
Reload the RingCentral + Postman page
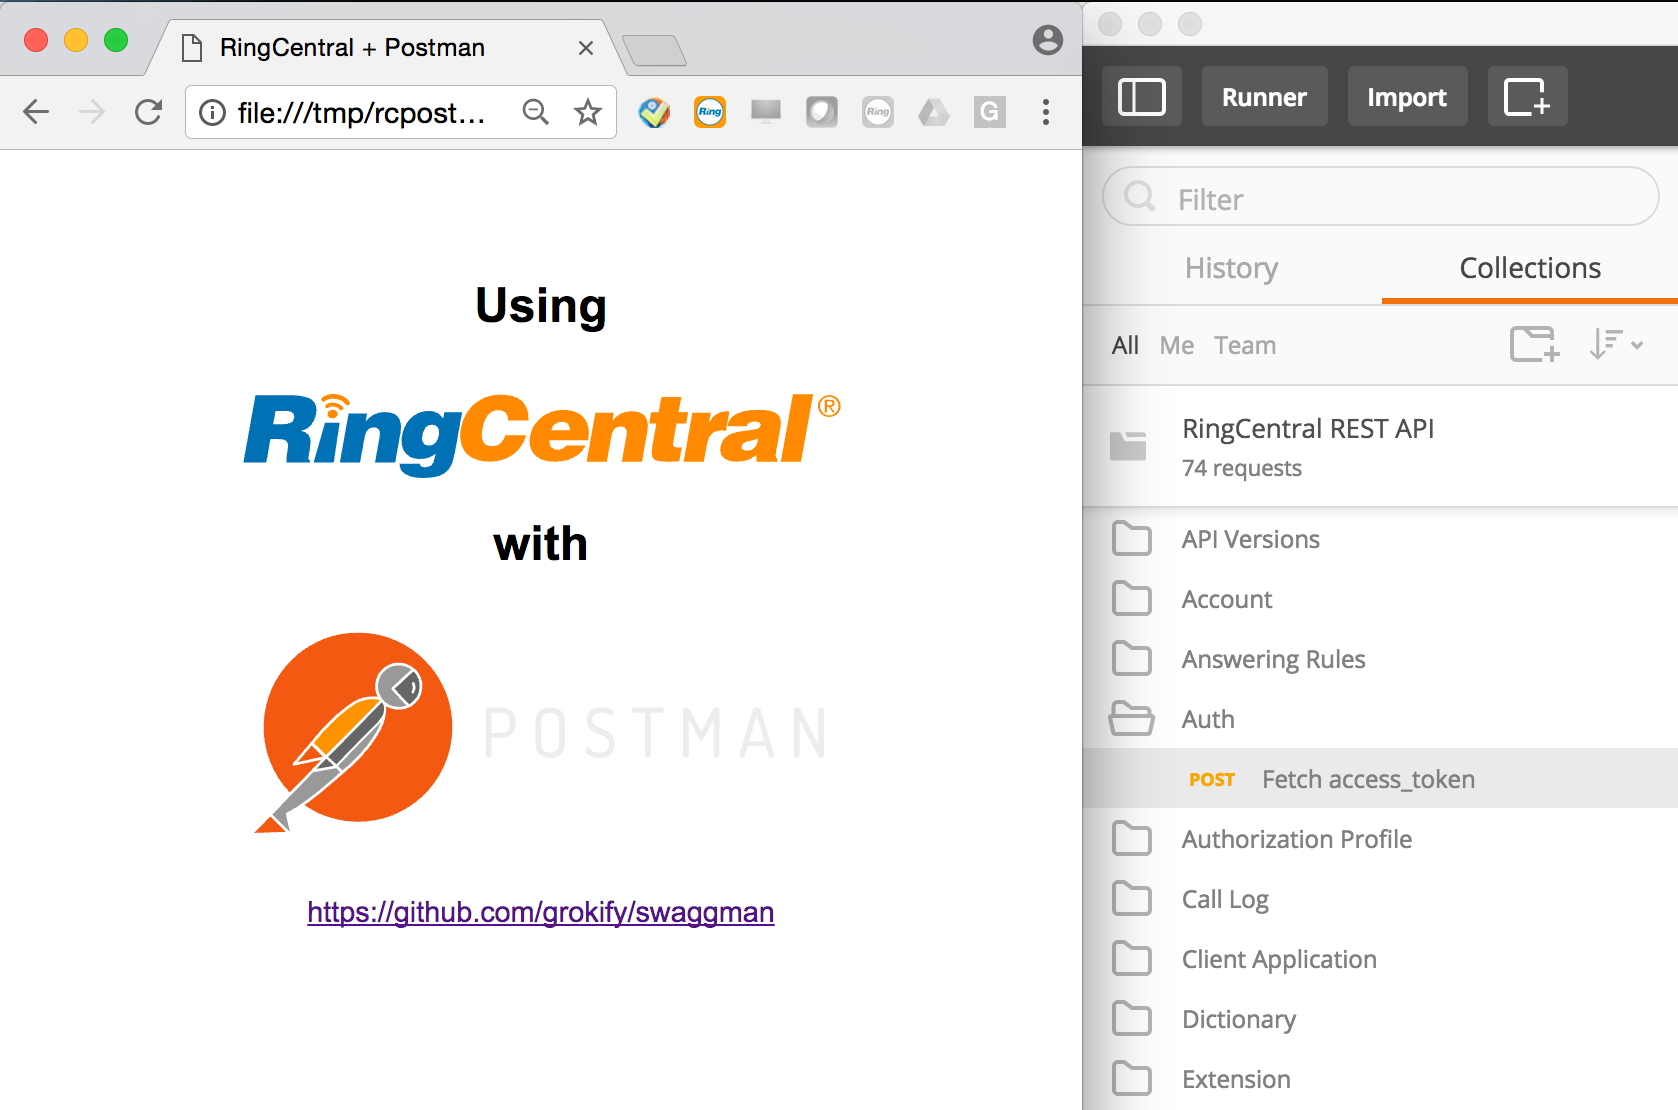click(148, 112)
